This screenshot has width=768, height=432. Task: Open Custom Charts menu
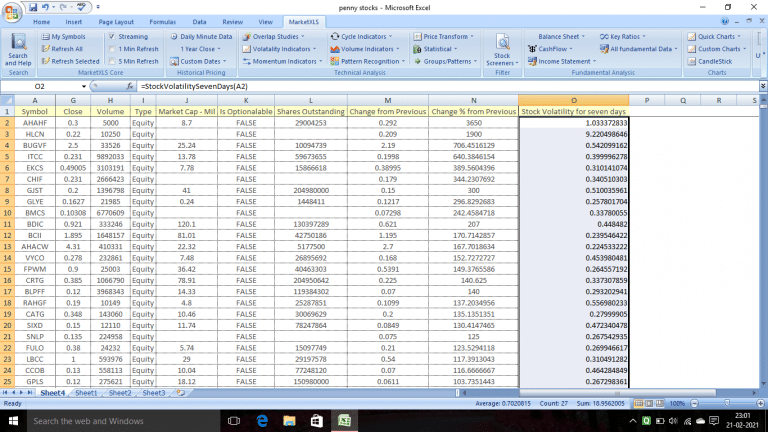coord(717,49)
